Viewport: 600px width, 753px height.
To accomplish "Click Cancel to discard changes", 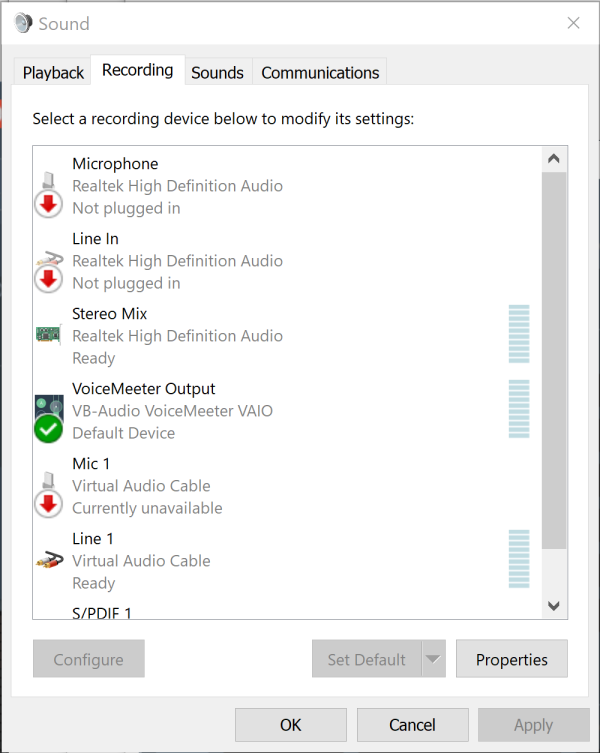I will pyautogui.click(x=412, y=725).
